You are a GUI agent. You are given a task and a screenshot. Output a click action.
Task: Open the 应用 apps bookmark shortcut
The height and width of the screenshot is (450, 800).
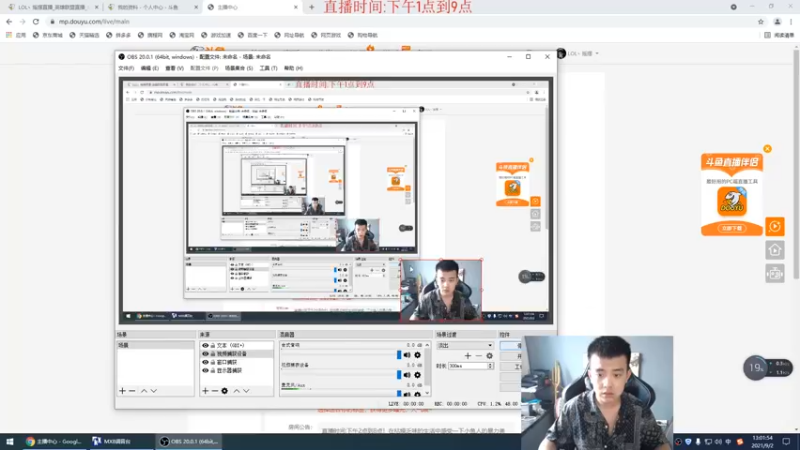point(16,35)
